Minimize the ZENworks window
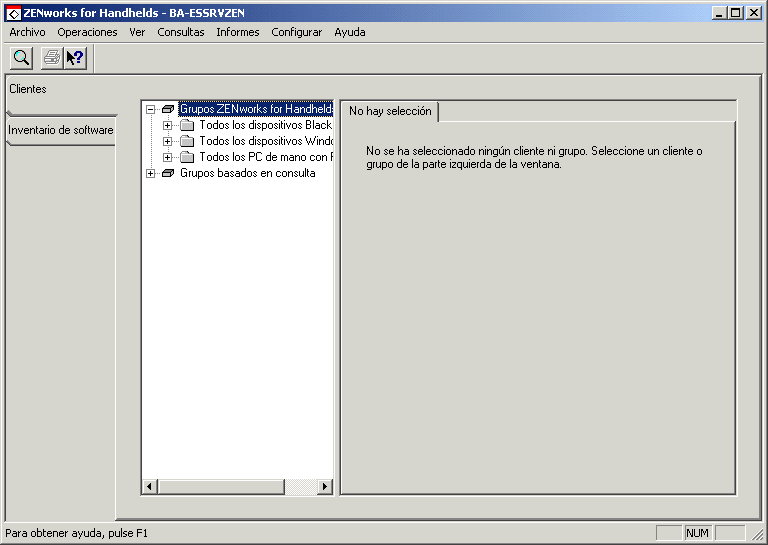Viewport: 768px width, 545px height. click(719, 13)
